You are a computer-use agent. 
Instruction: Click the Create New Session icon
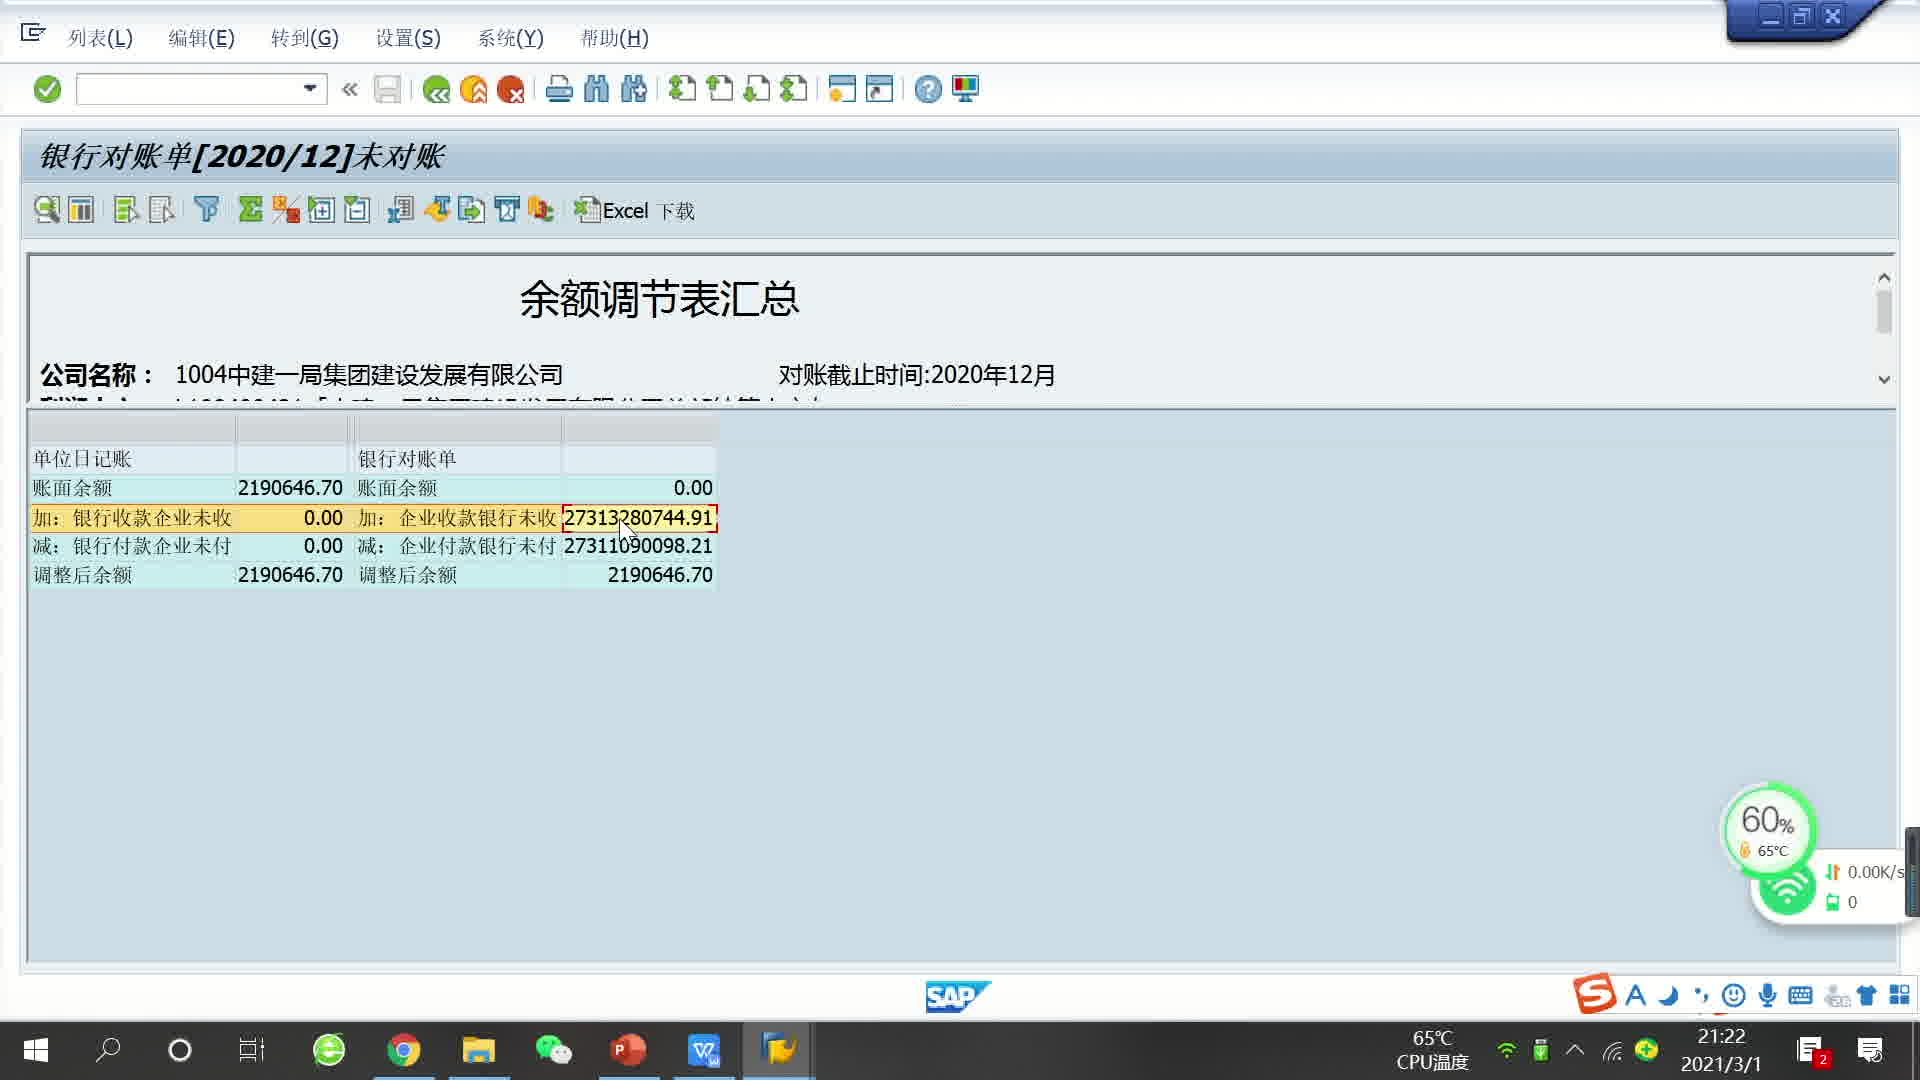pos(842,90)
